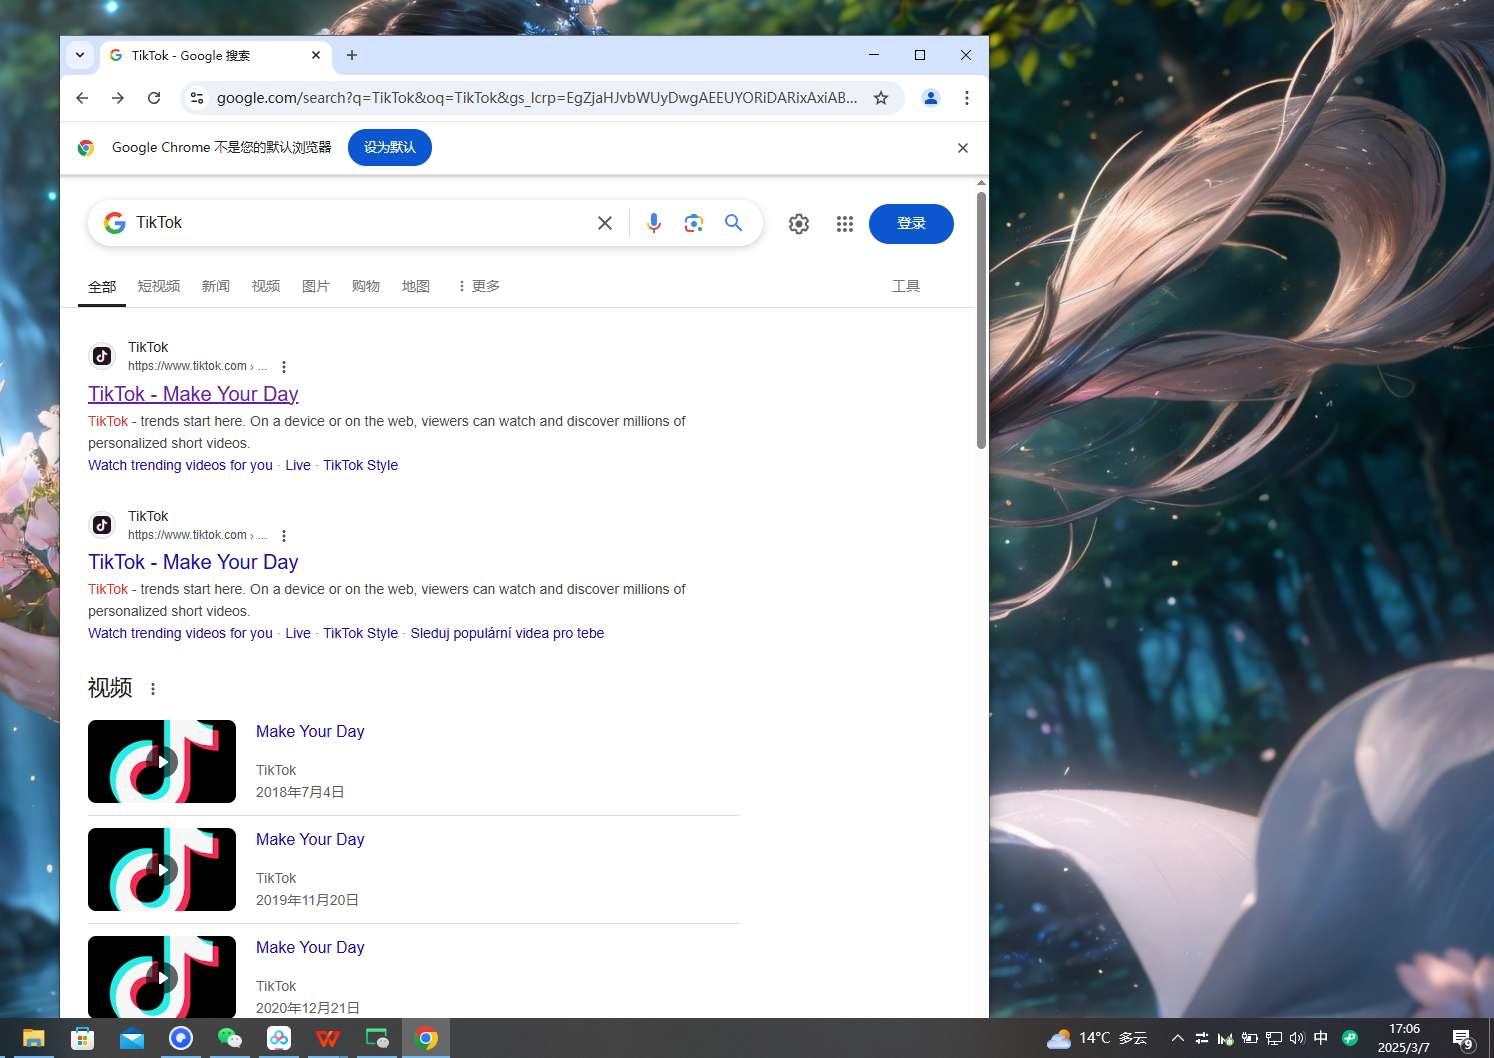This screenshot has width=1494, height=1058.
Task: Open Google quick settings gear icon
Action: tap(799, 224)
